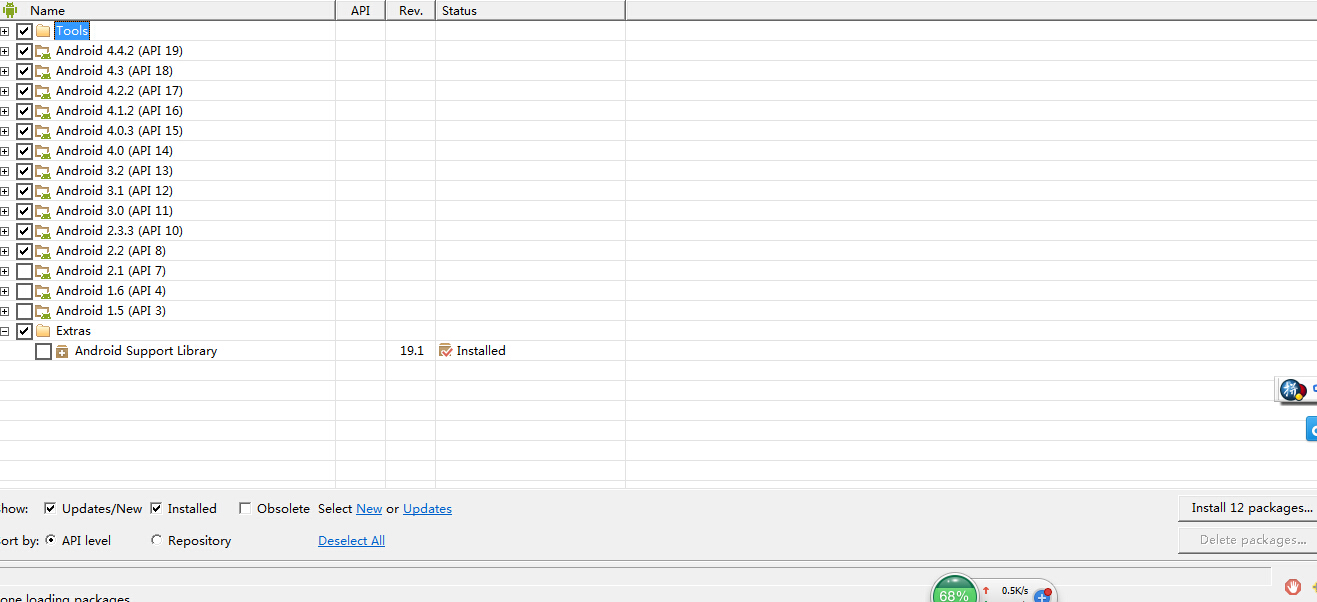
Task: Click the Android 2.1 (API 7) platform icon
Action: [43, 271]
